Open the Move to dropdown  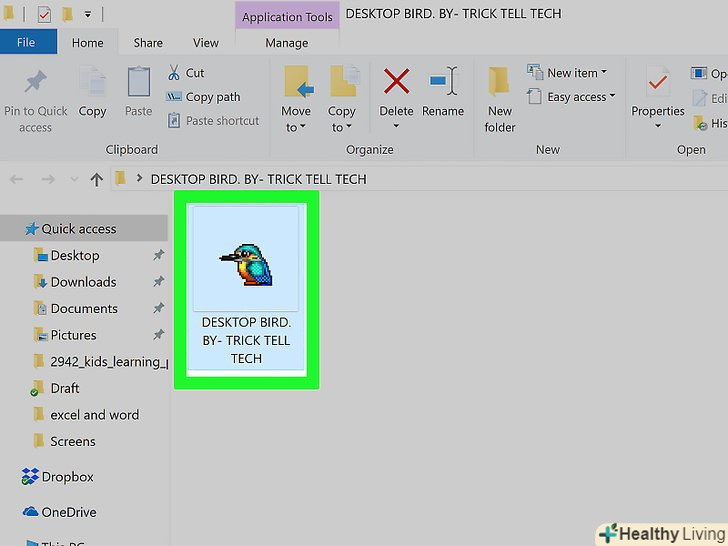click(x=296, y=119)
